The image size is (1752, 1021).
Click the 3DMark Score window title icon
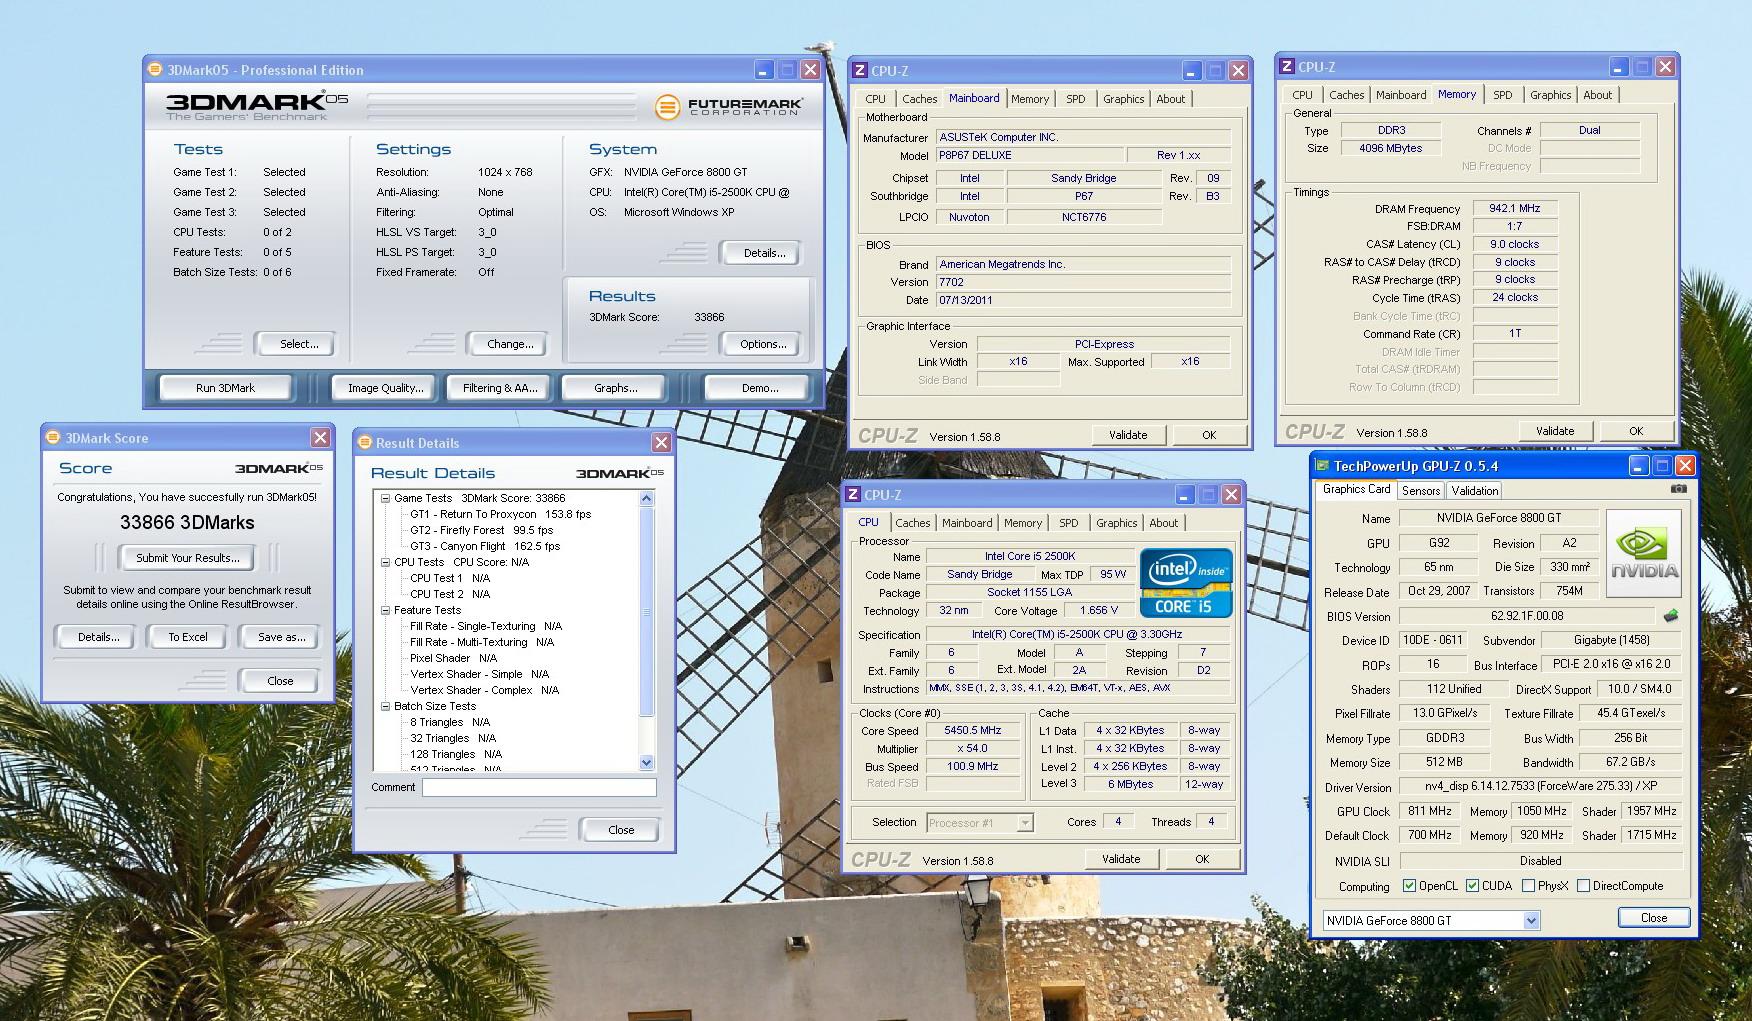(53, 437)
